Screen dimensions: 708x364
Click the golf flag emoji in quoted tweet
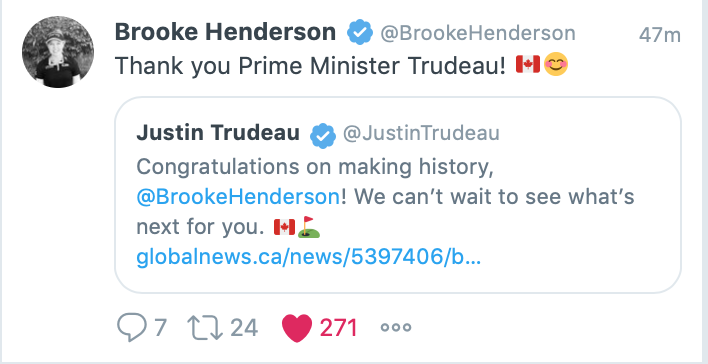coord(309,227)
